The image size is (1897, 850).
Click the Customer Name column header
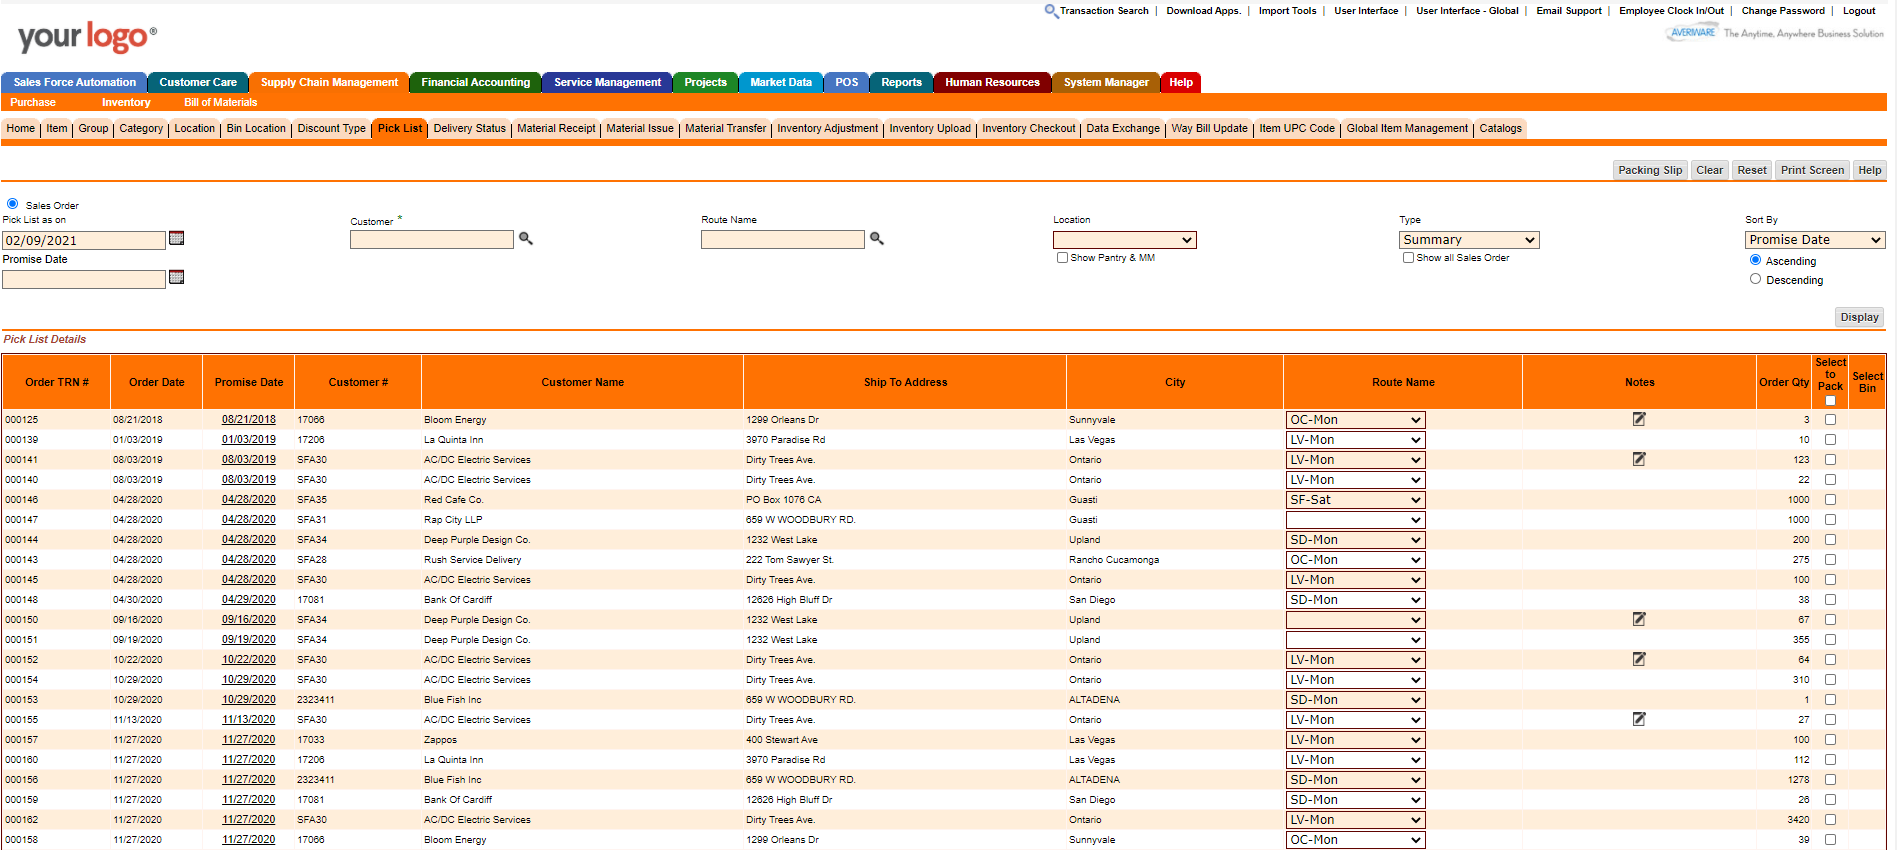click(x=582, y=382)
